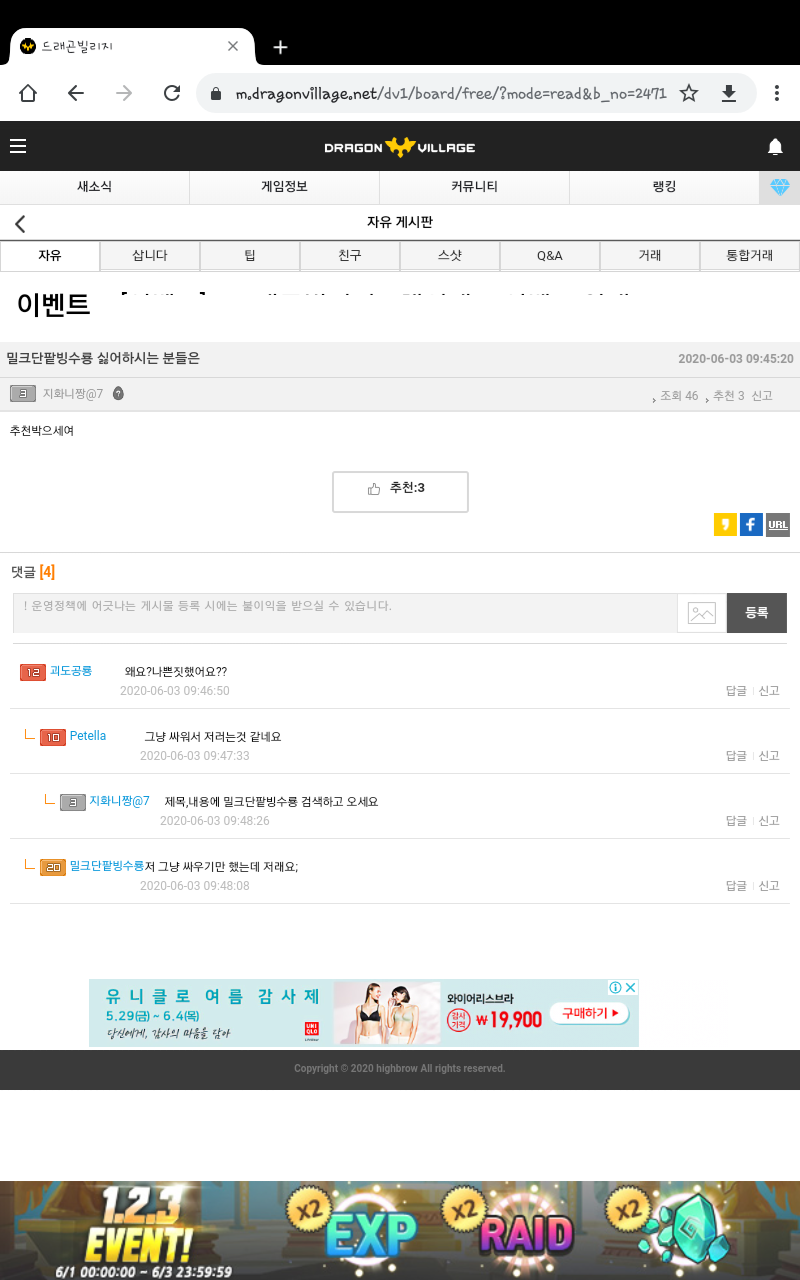The height and width of the screenshot is (1280, 800).
Task: Tap the notification bell icon
Action: [775, 147]
